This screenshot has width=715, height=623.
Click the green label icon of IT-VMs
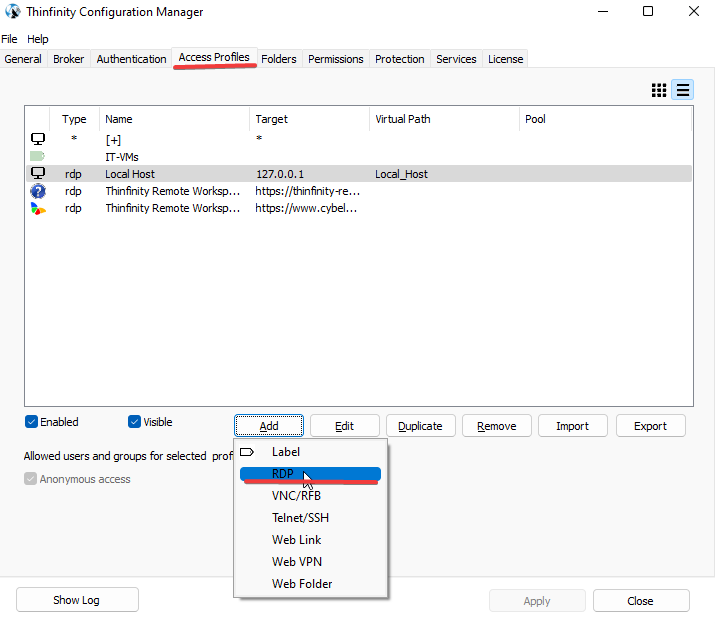37,156
